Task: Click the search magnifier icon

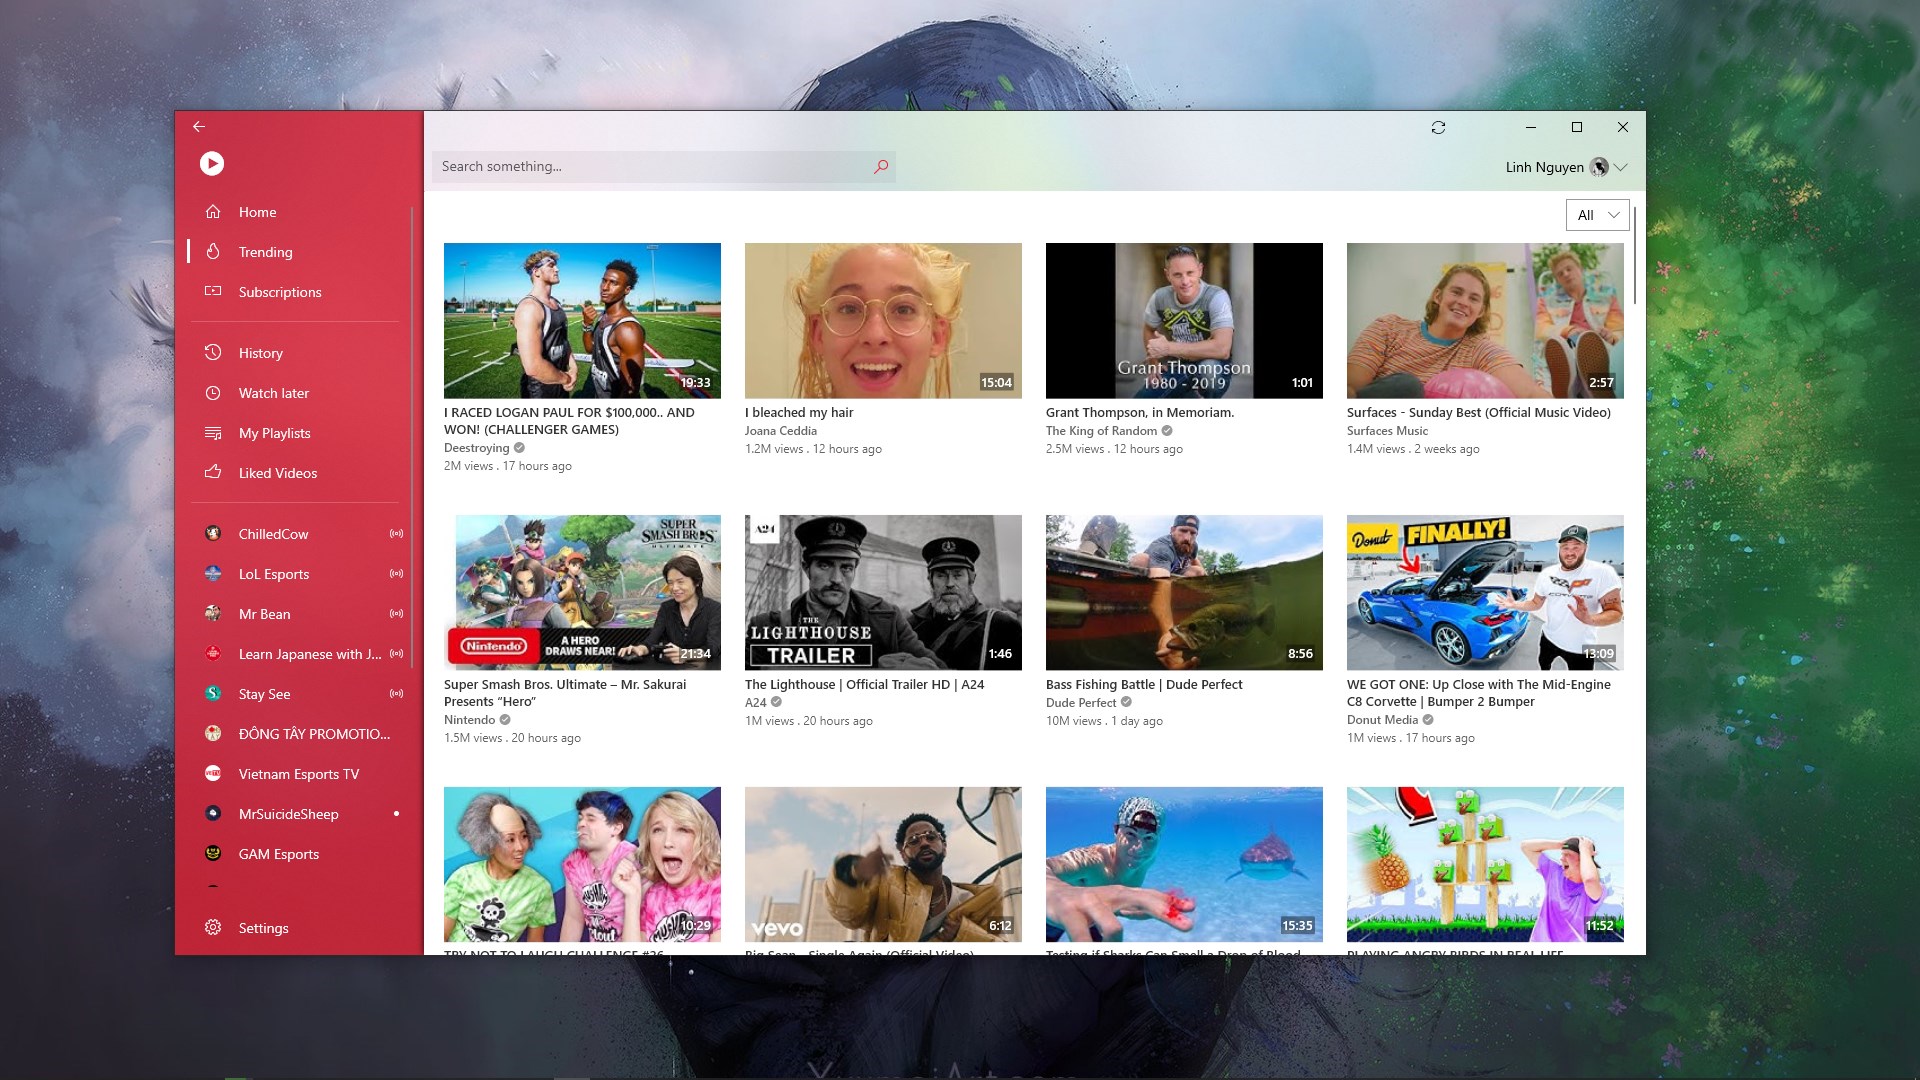Action: point(880,166)
